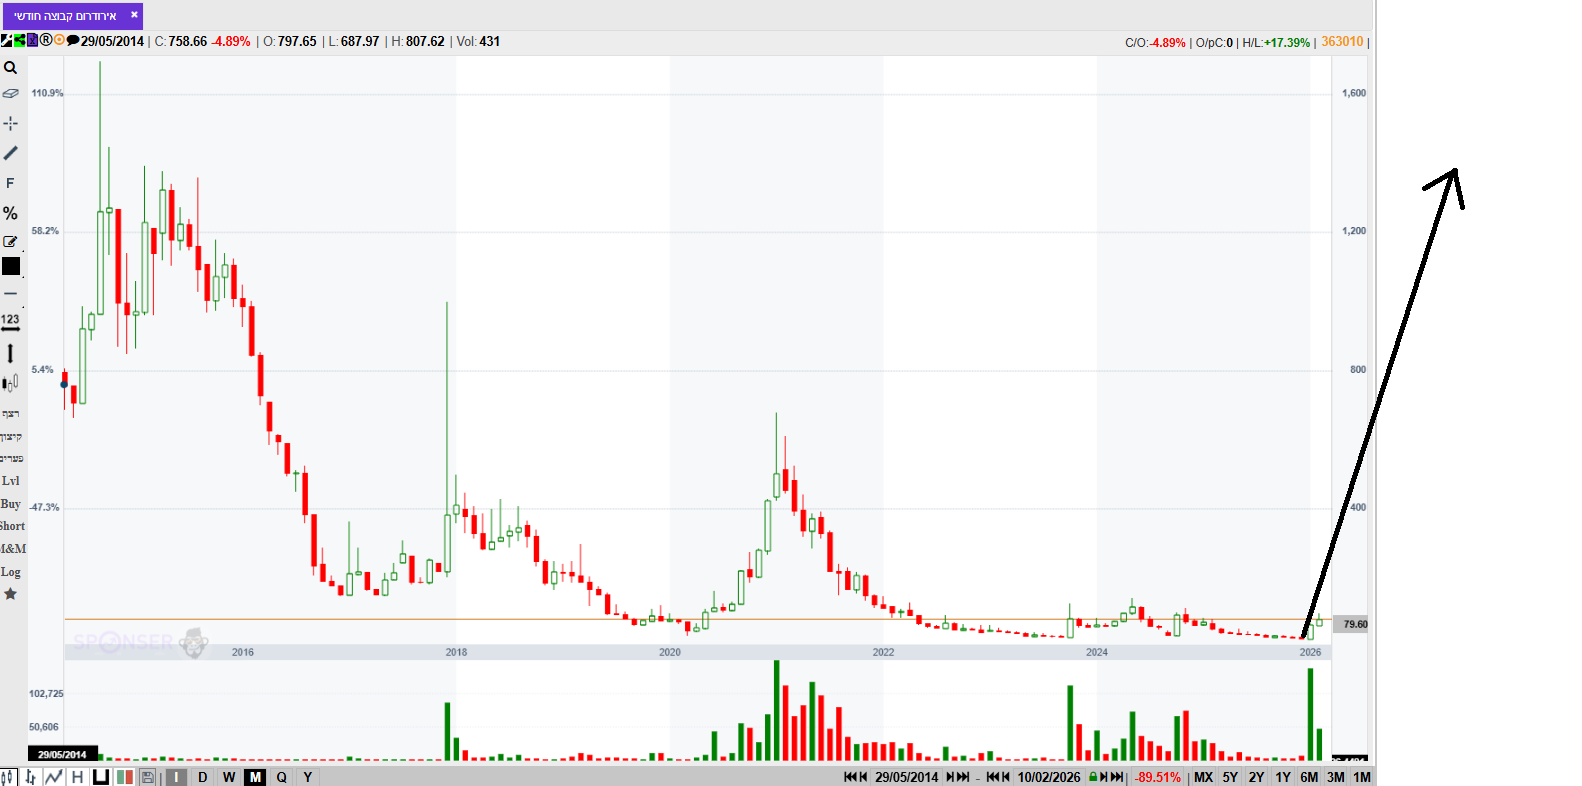Set chart range to 3M
The image size is (1582, 786).
(1336, 777)
